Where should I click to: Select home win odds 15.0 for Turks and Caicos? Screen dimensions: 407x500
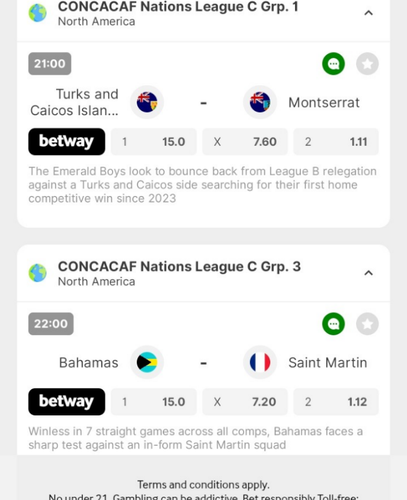[x=154, y=142]
